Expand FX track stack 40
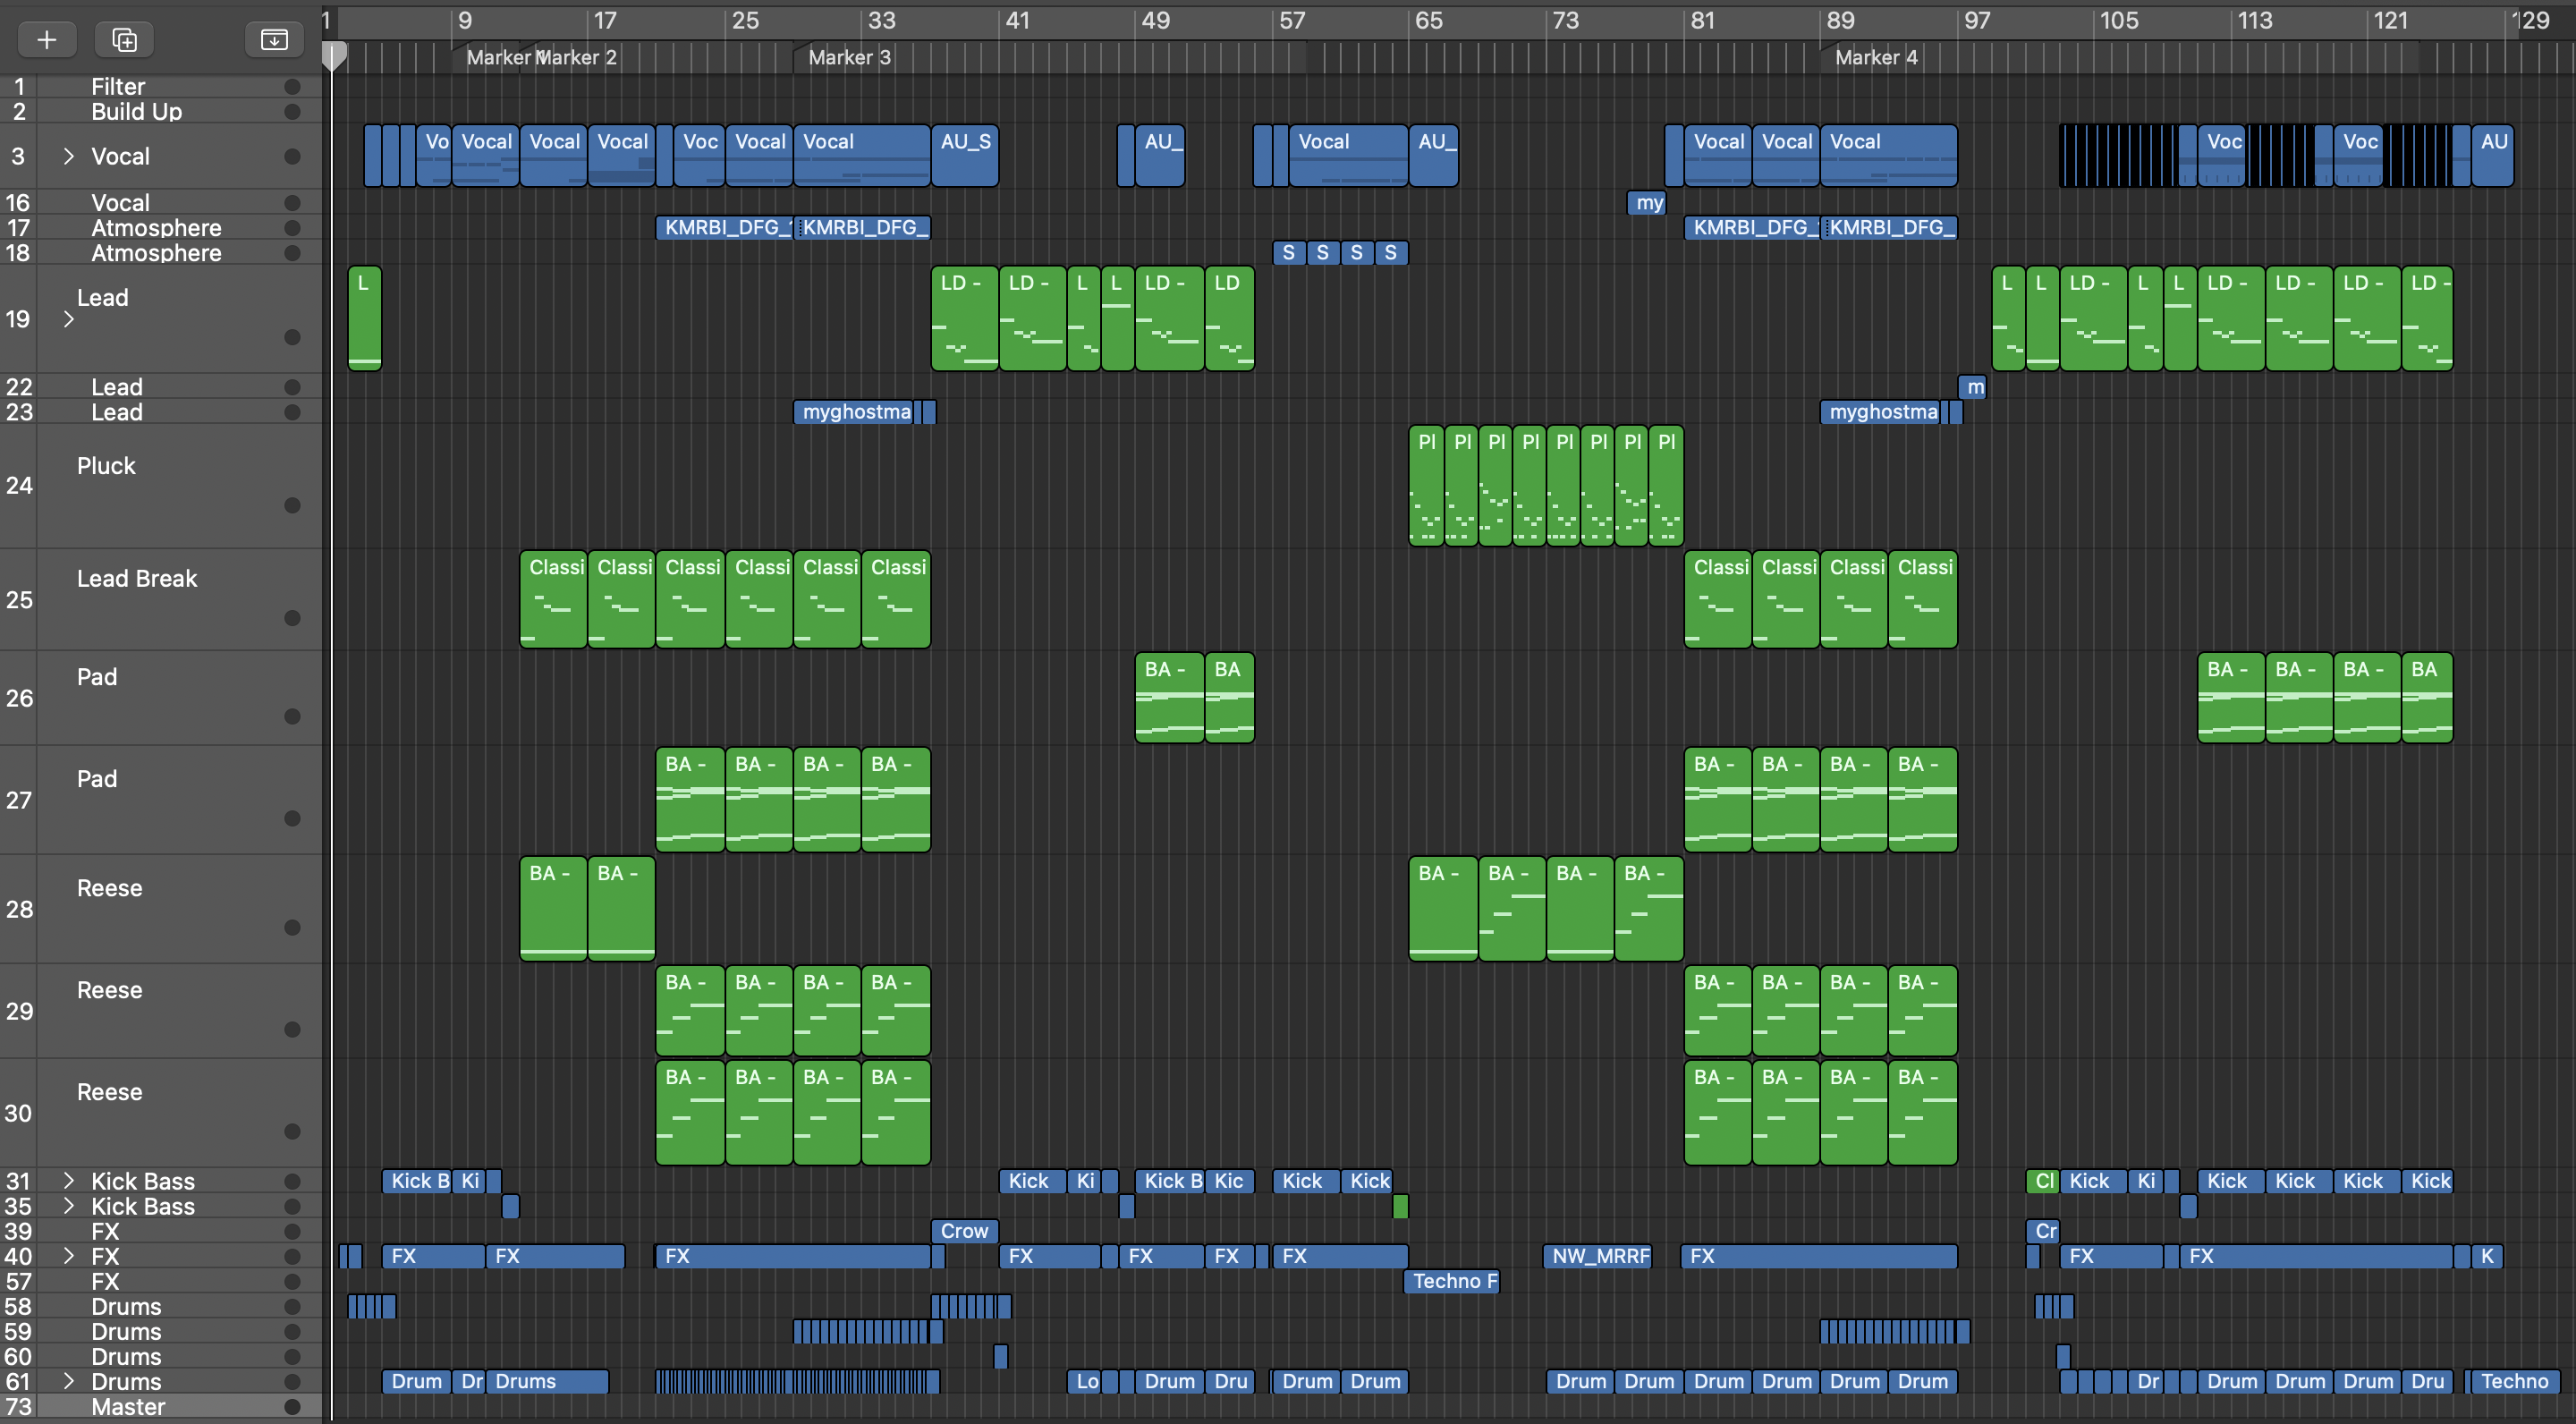The height and width of the screenshot is (1424, 2576). (68, 1255)
